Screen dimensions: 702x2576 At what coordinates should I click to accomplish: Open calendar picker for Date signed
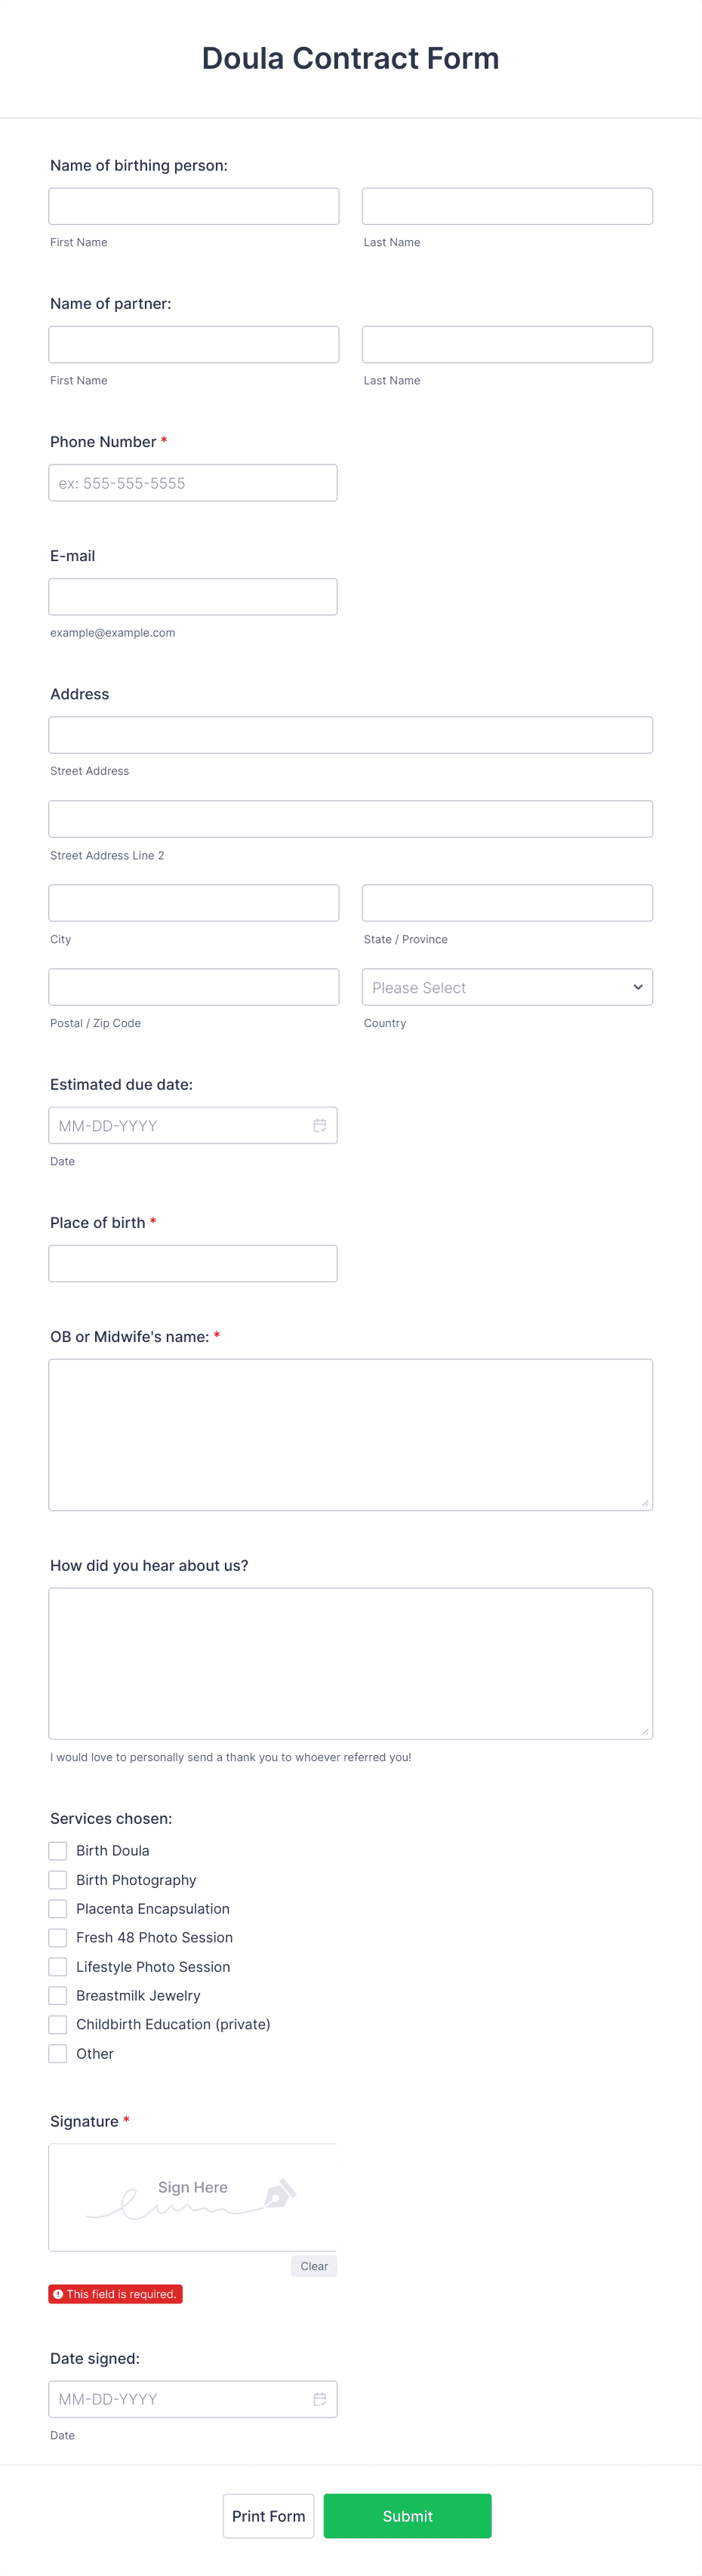(319, 2398)
